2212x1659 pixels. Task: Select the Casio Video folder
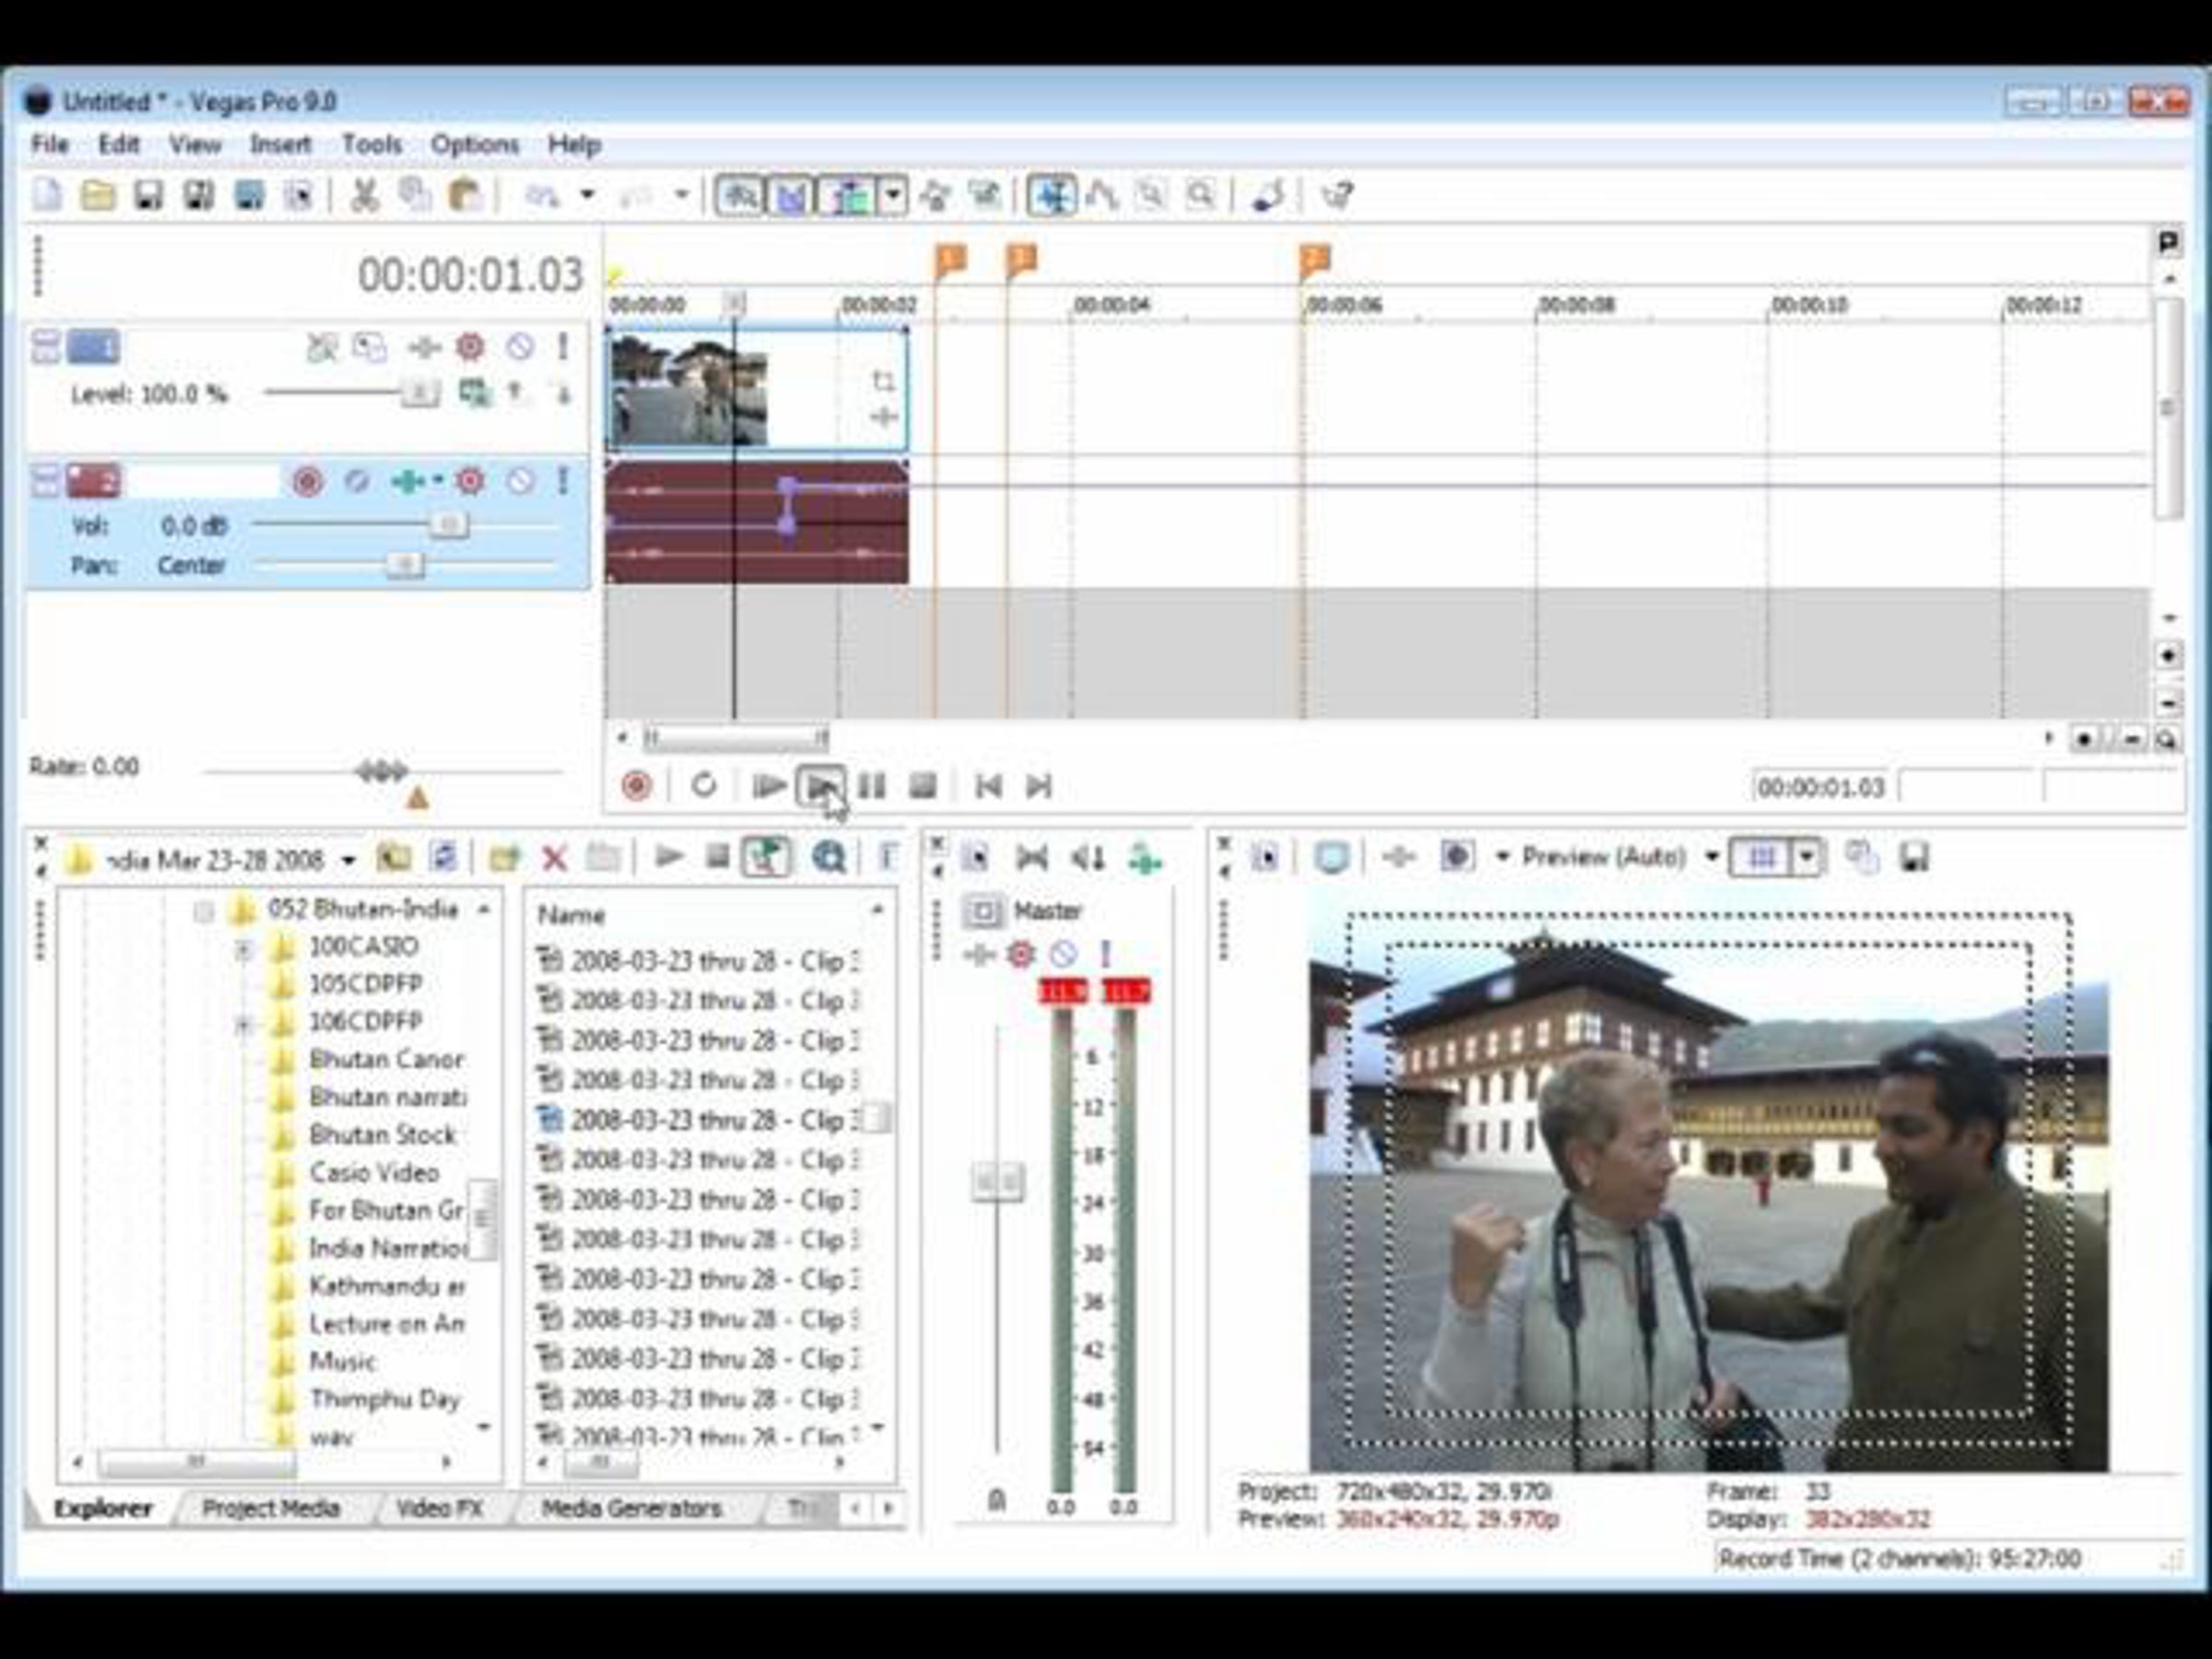tap(374, 1172)
